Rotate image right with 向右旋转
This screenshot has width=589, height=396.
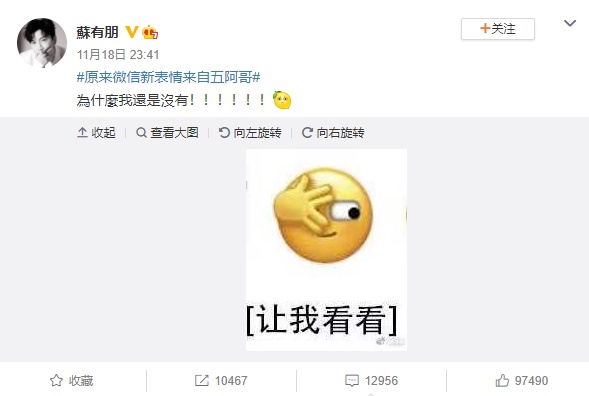tap(333, 133)
